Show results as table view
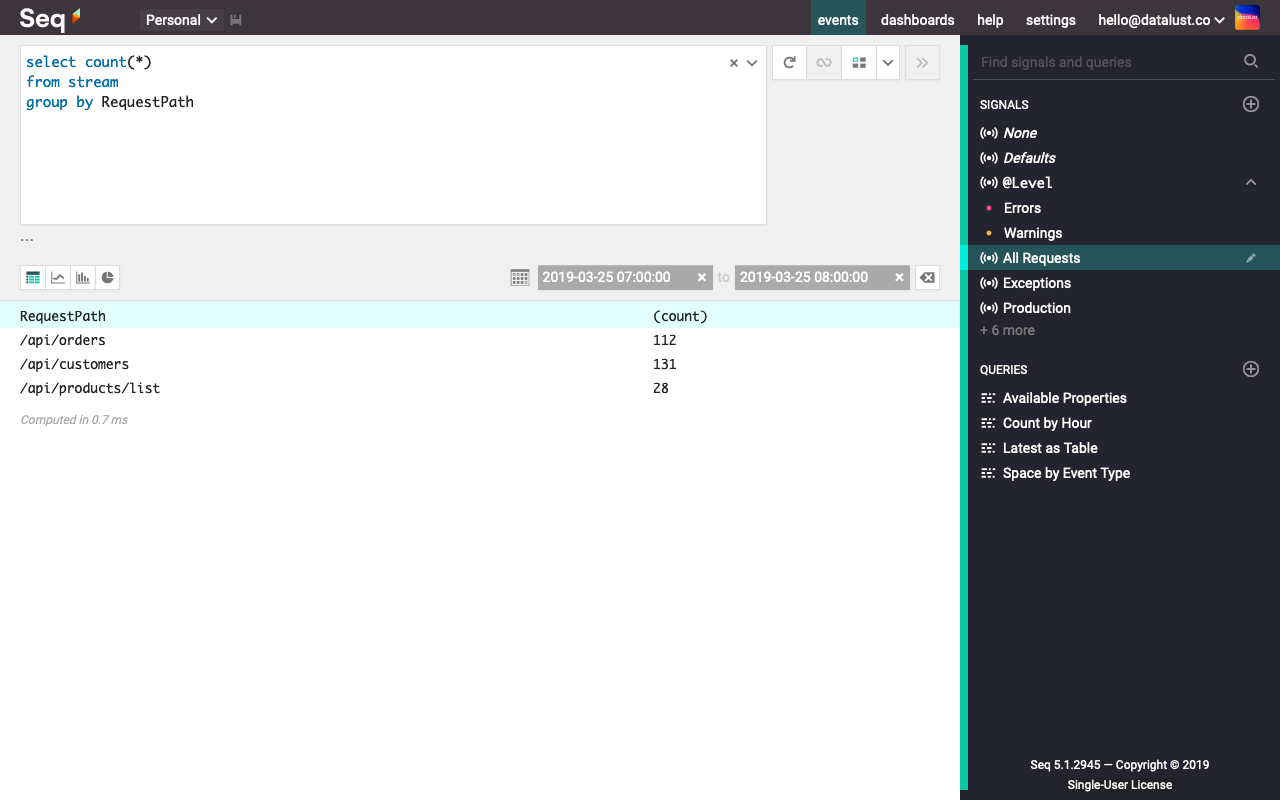 click(x=33, y=277)
